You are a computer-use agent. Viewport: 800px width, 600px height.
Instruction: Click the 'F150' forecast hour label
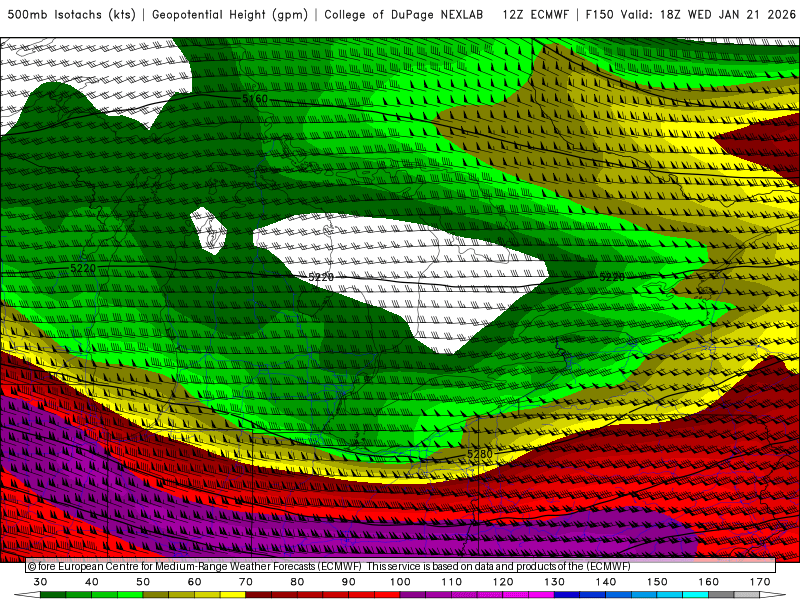[599, 15]
